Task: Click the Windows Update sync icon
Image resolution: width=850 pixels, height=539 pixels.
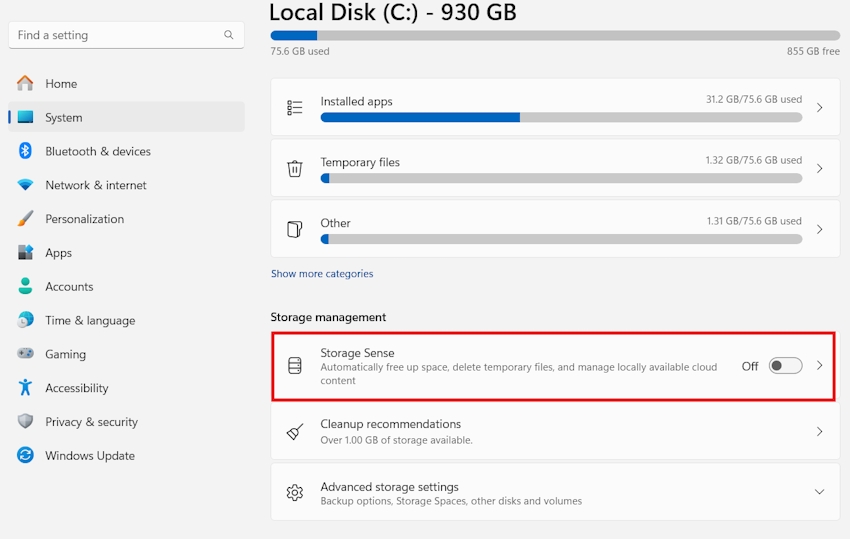Action: coord(25,455)
